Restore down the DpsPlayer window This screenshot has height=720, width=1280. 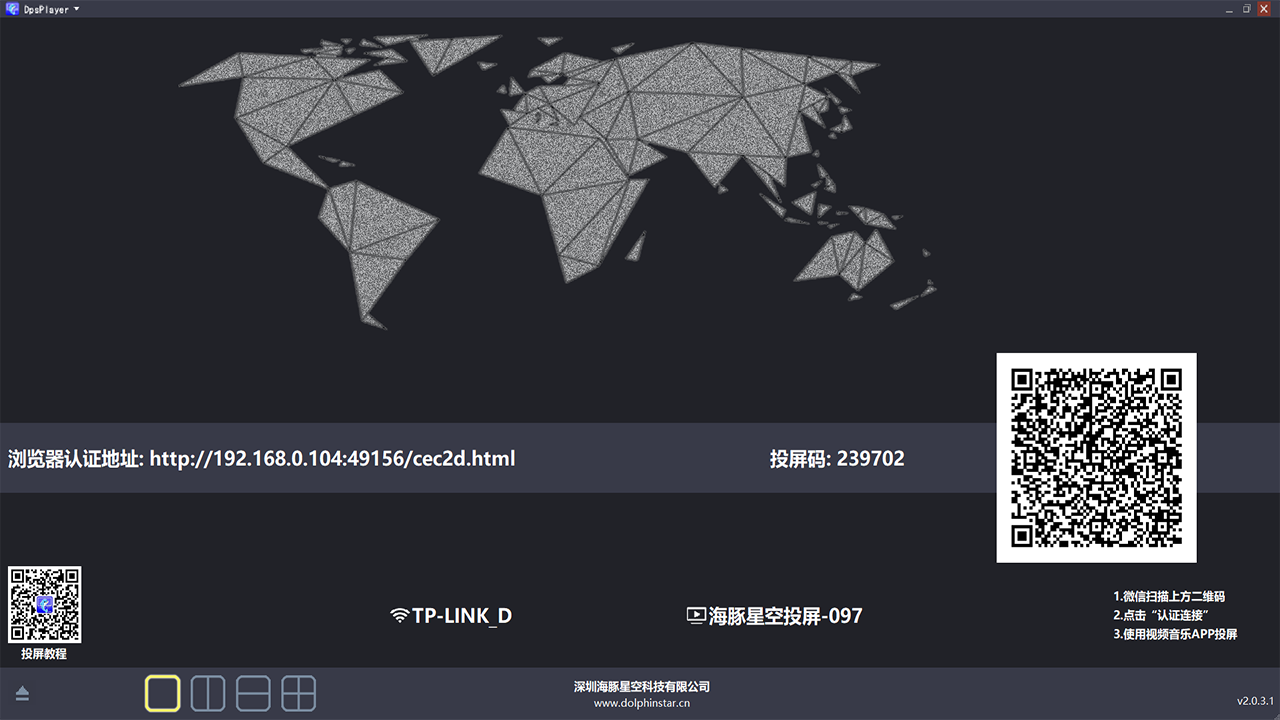pyautogui.click(x=1247, y=9)
